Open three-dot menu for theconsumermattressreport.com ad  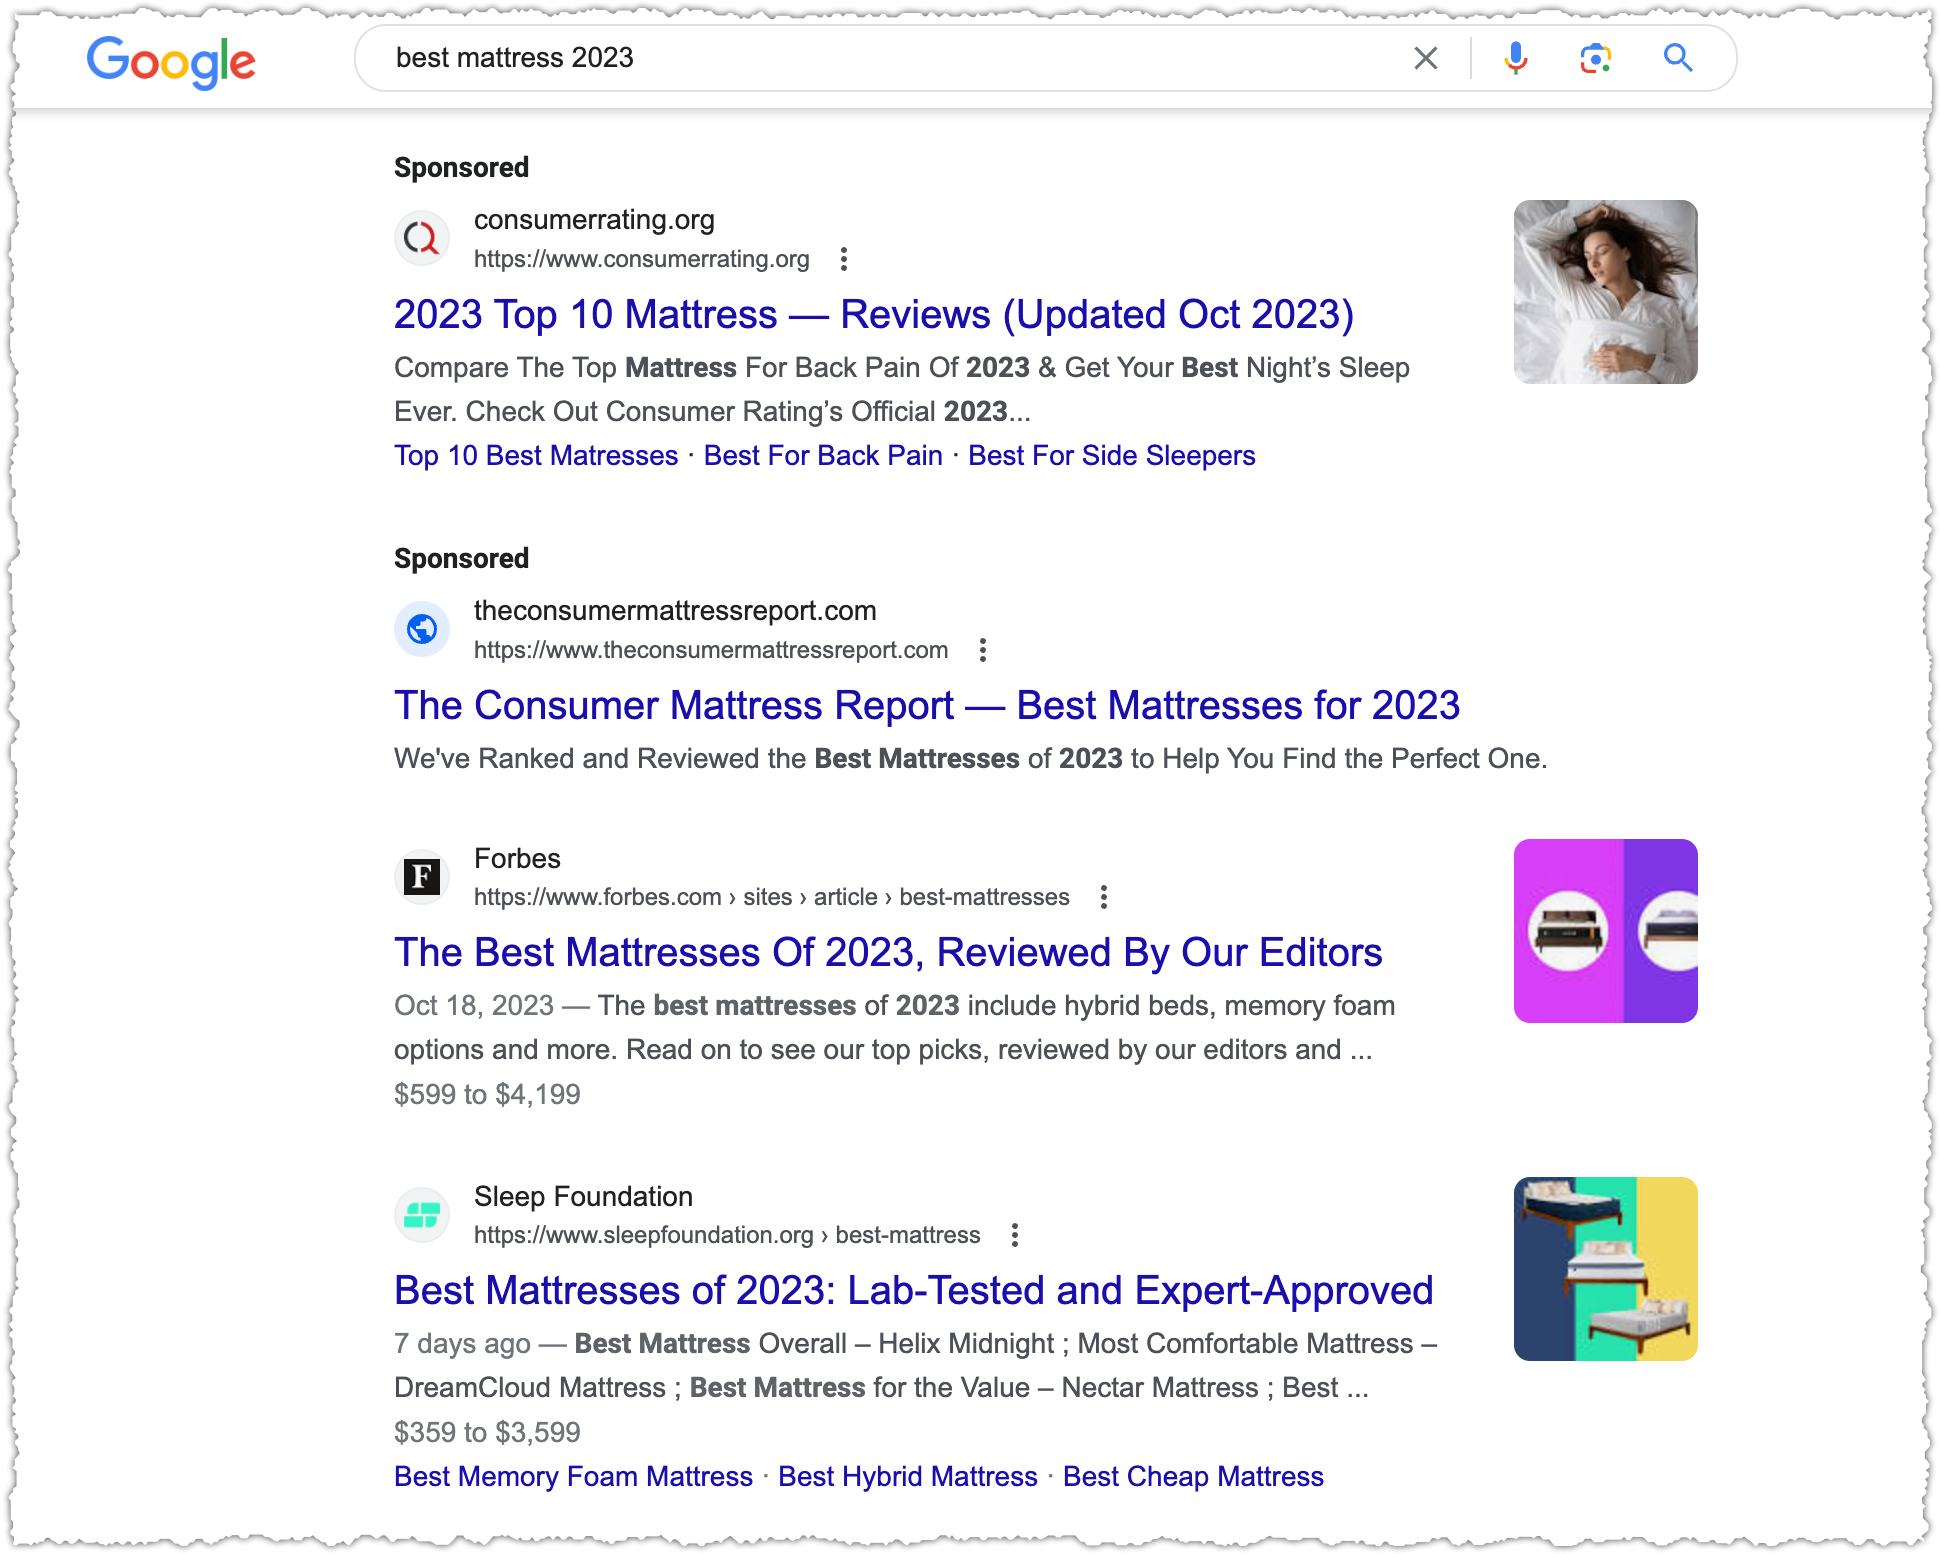(x=983, y=650)
